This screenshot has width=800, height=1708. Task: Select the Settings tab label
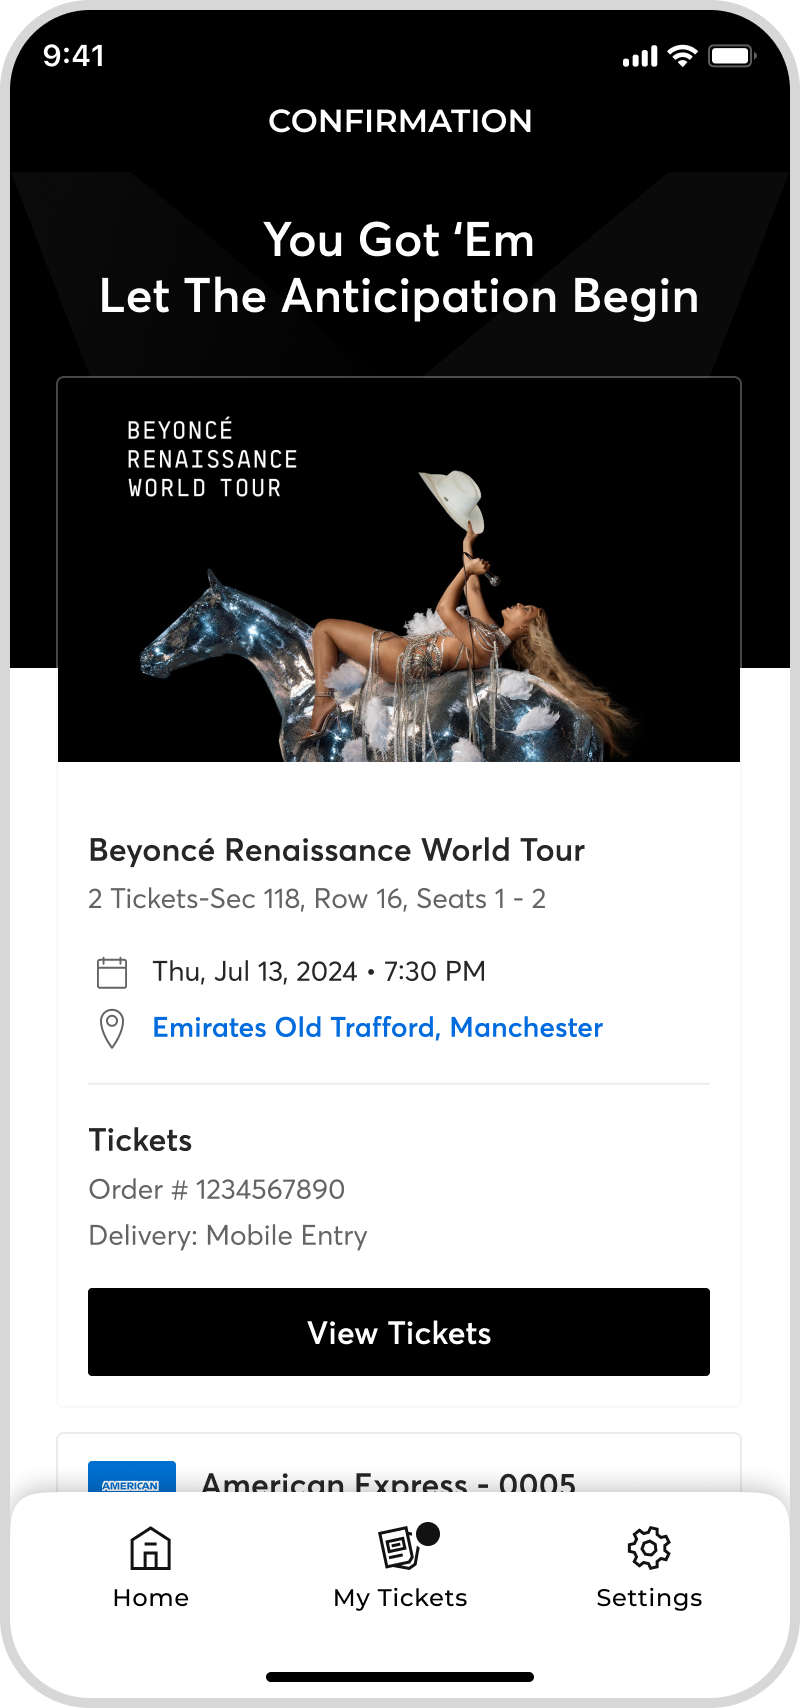(649, 1598)
